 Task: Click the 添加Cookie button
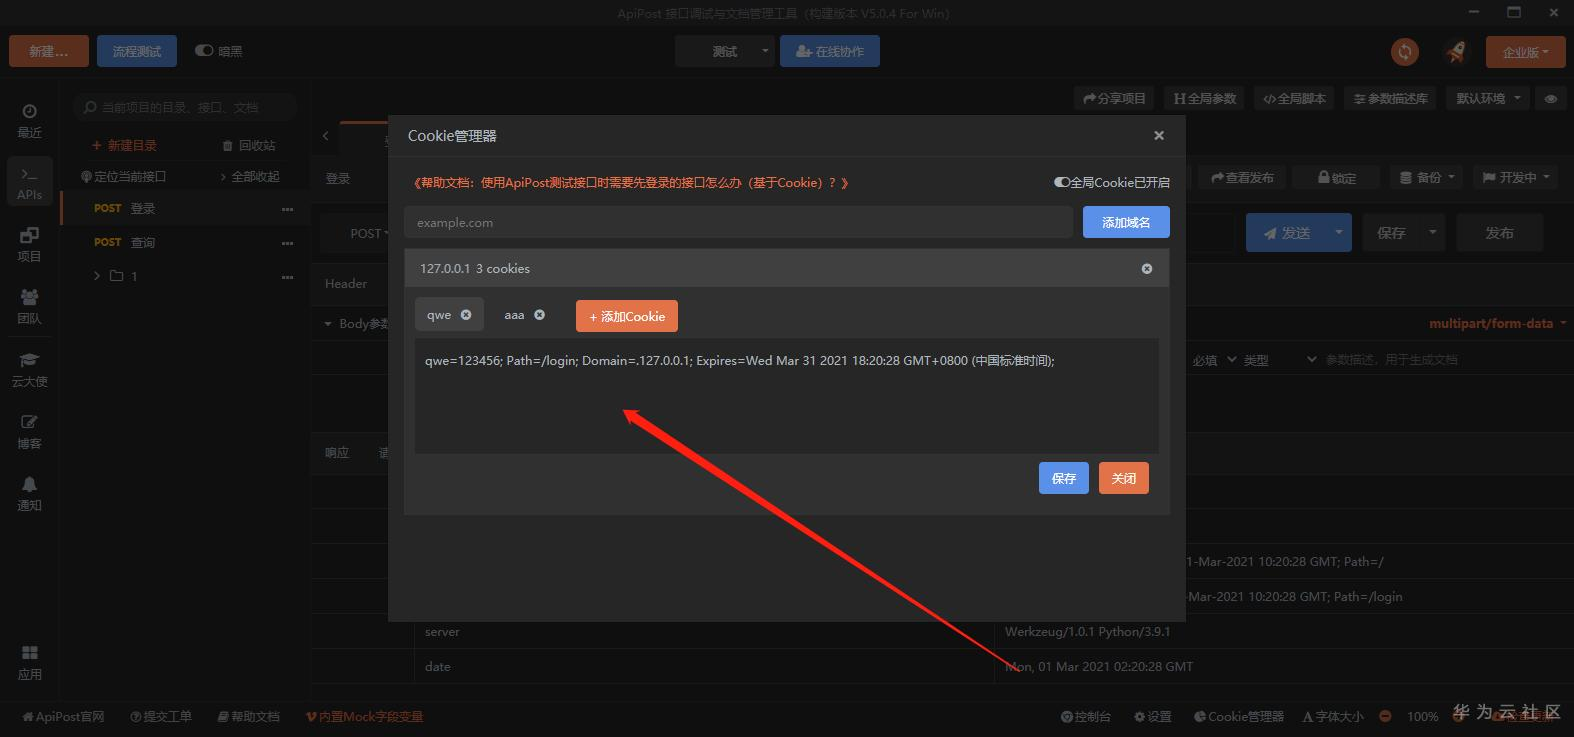point(627,316)
